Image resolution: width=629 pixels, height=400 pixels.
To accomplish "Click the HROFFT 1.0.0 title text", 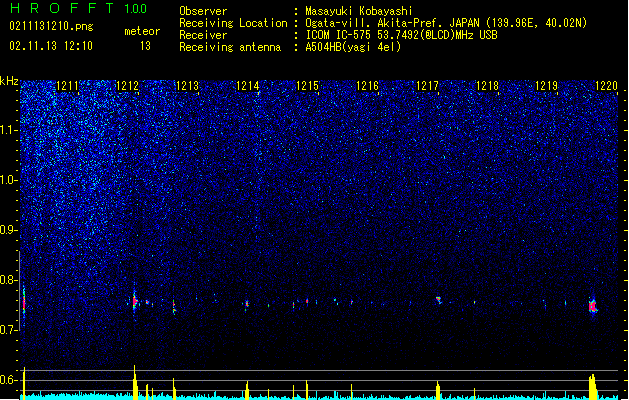I will (78, 8).
